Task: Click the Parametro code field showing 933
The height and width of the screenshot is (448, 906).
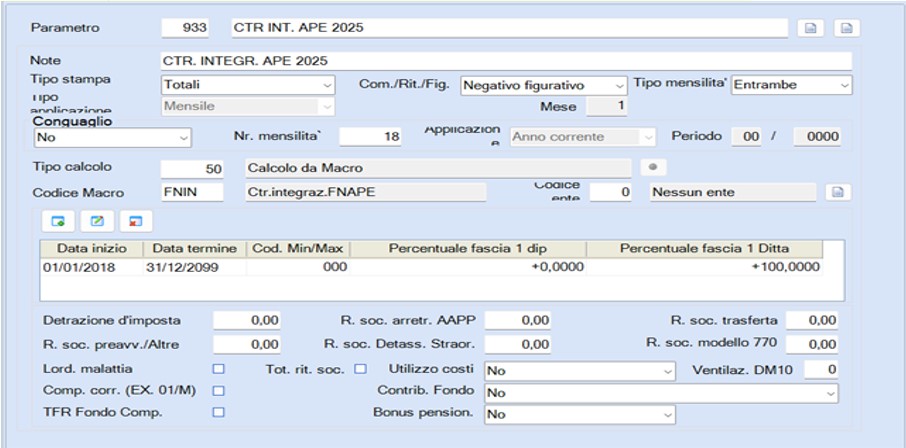Action: [x=185, y=28]
